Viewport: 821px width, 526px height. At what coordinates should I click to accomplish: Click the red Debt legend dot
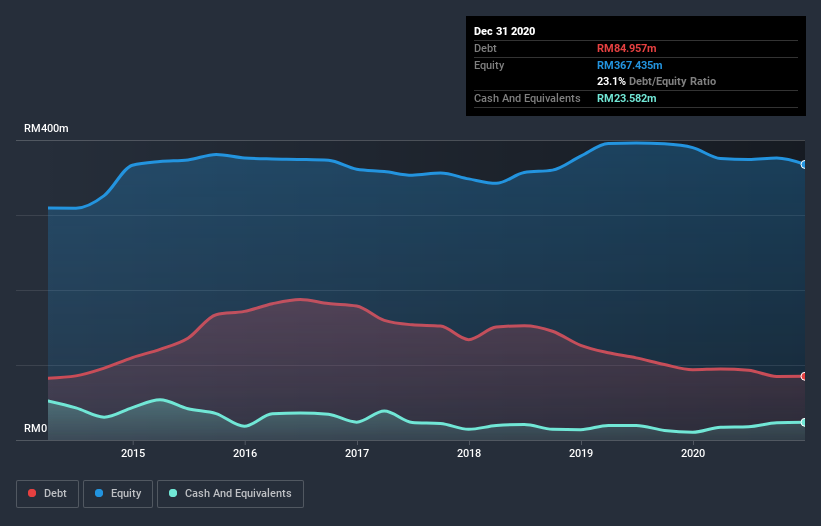click(32, 493)
